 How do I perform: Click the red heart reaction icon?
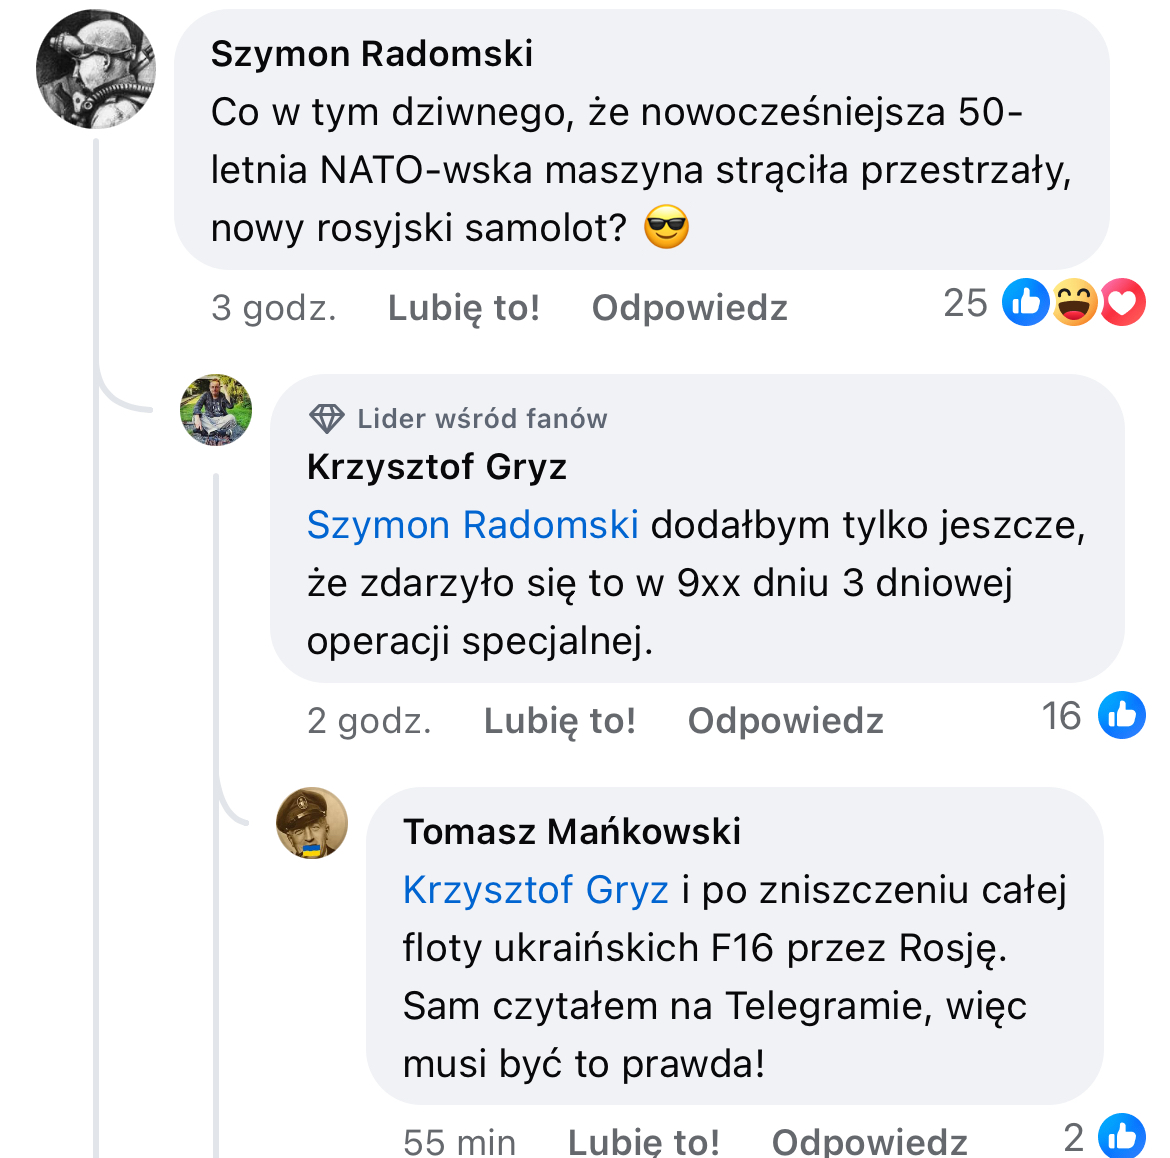pyautogui.click(x=1122, y=302)
